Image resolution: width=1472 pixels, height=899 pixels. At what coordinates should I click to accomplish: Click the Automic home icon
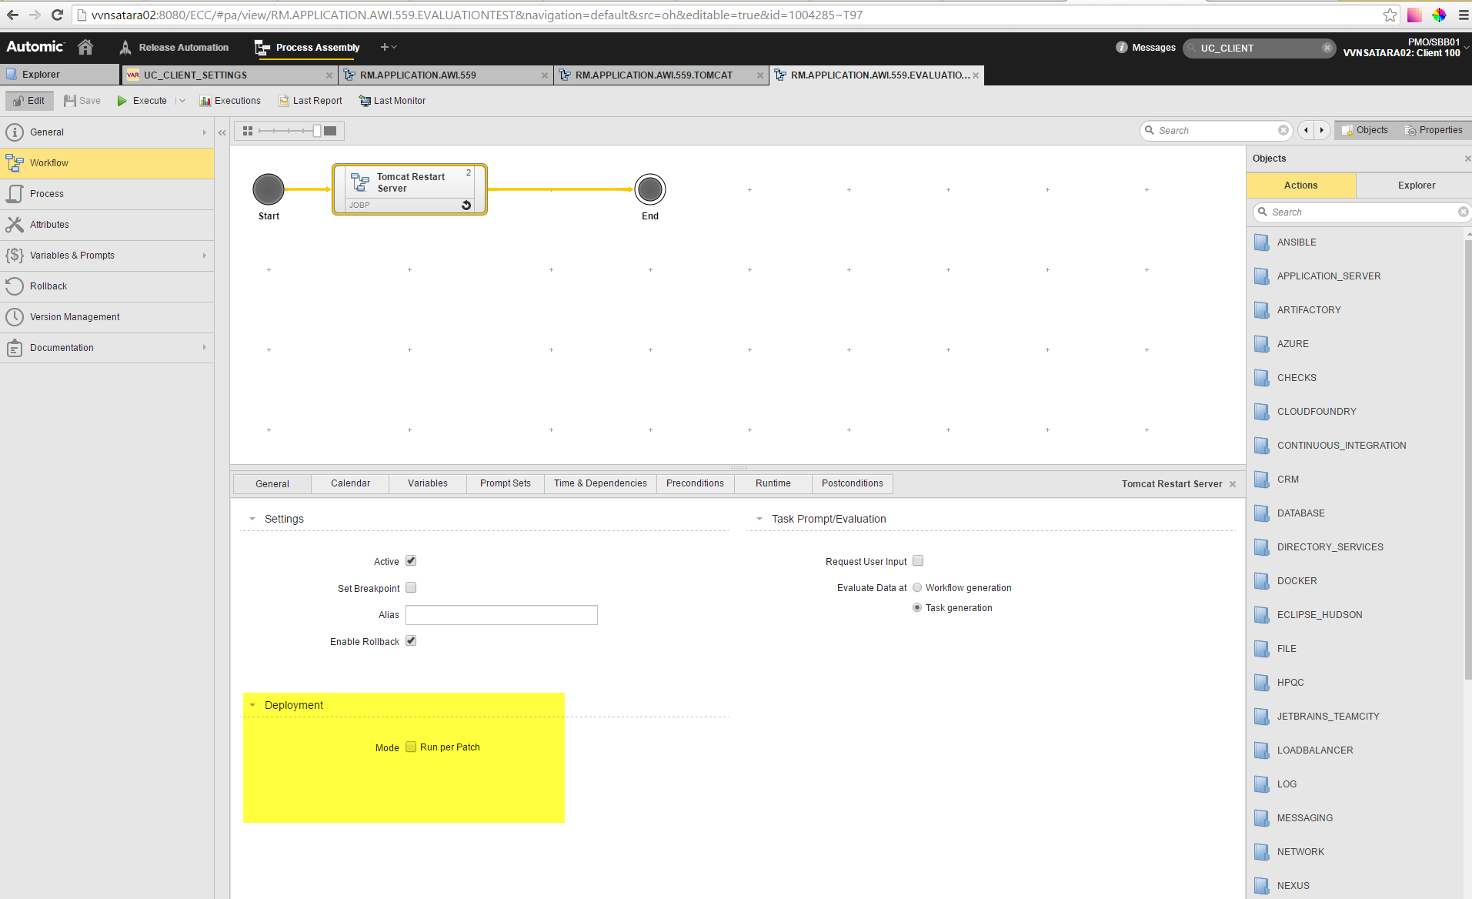(x=85, y=46)
